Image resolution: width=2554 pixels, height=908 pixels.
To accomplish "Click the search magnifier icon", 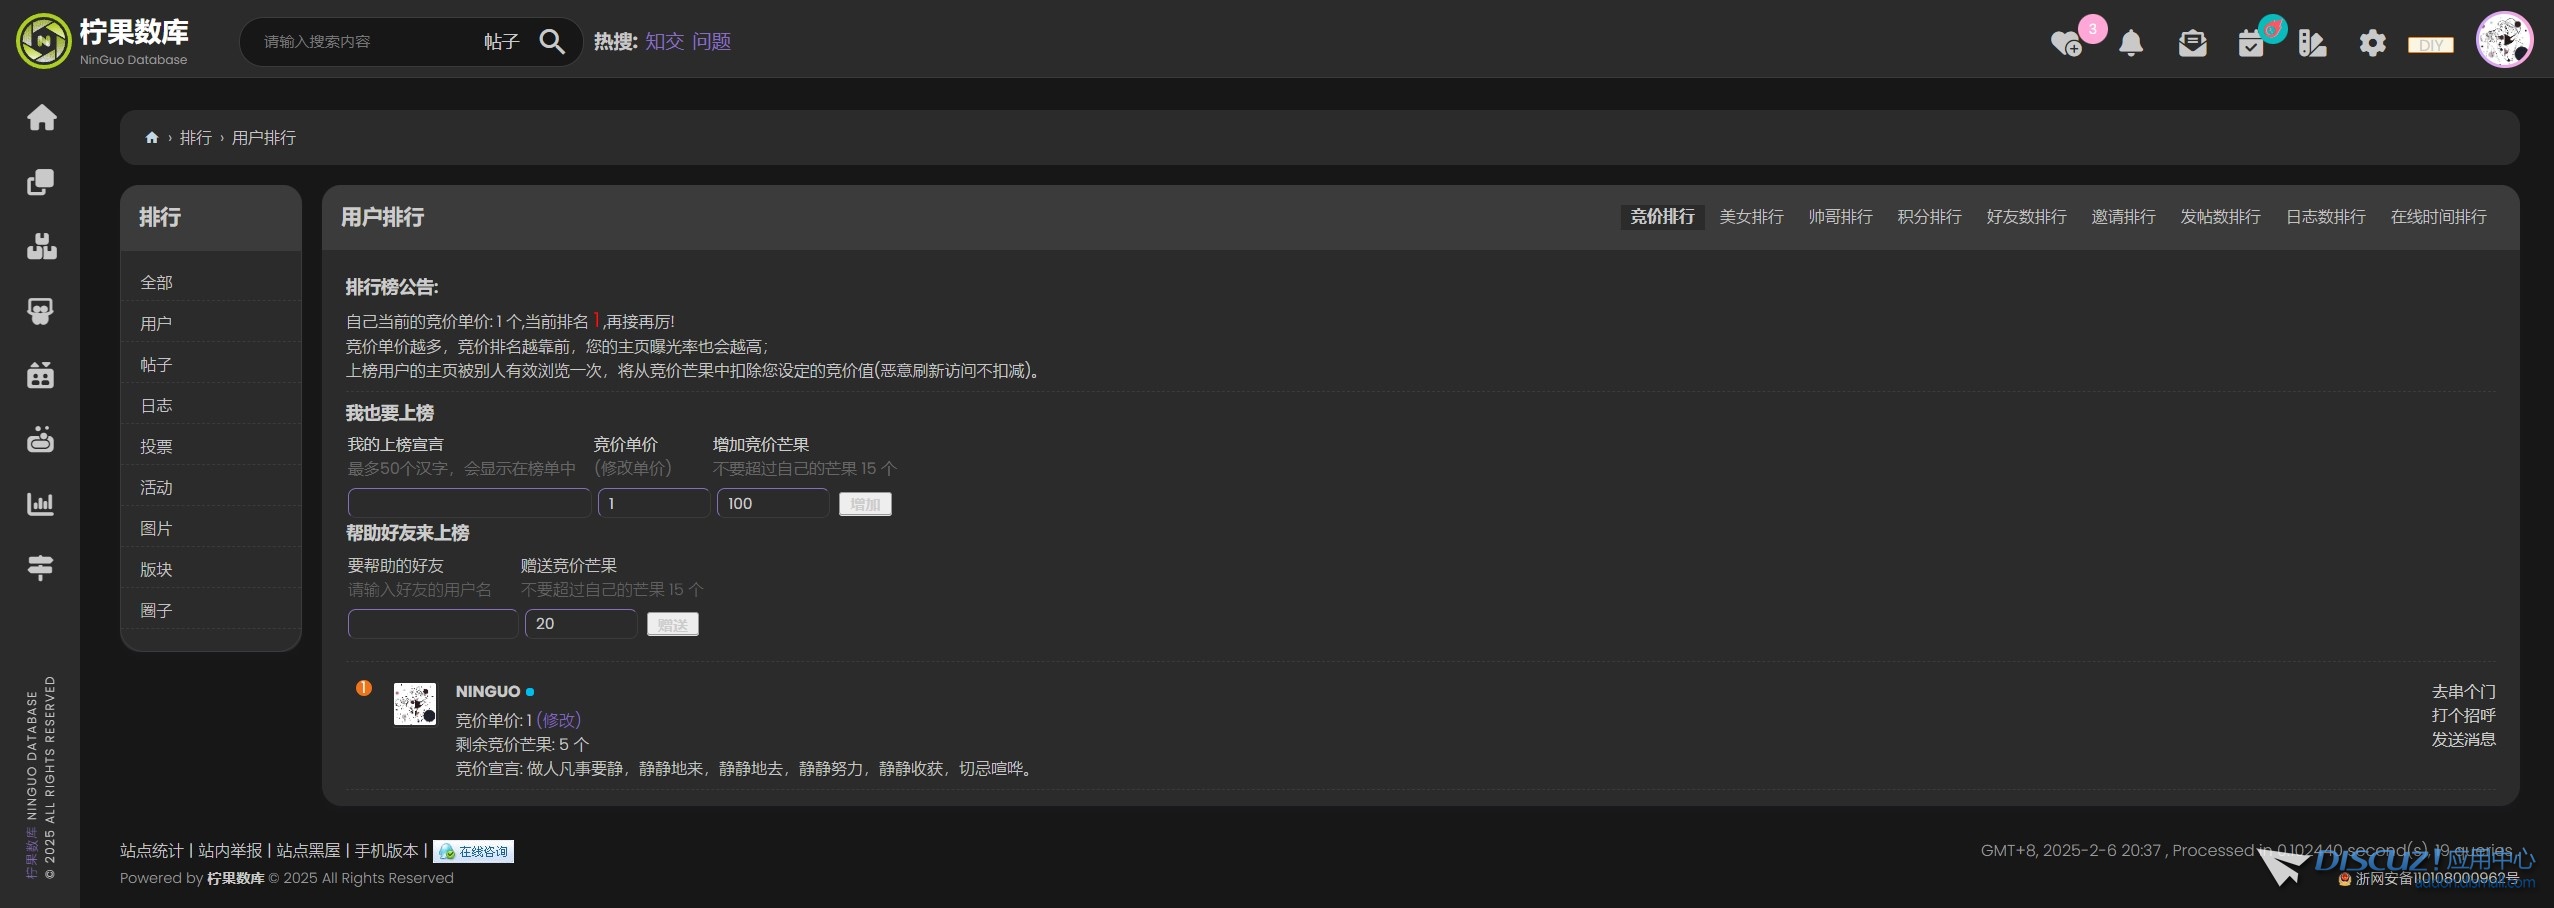I will coord(552,42).
